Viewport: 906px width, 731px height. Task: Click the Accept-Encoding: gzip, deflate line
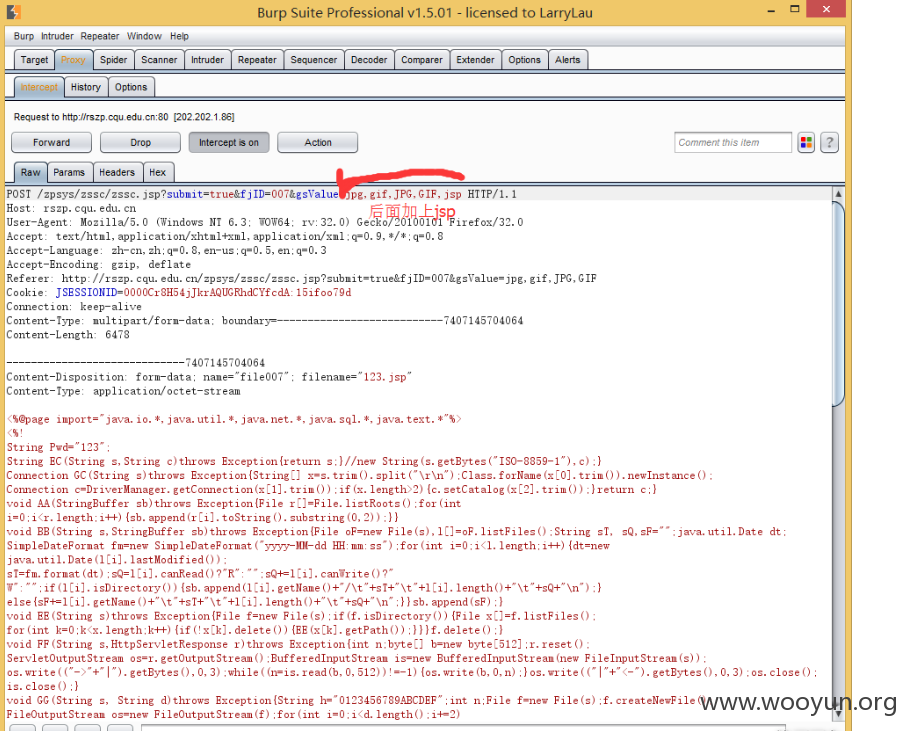coord(98,264)
